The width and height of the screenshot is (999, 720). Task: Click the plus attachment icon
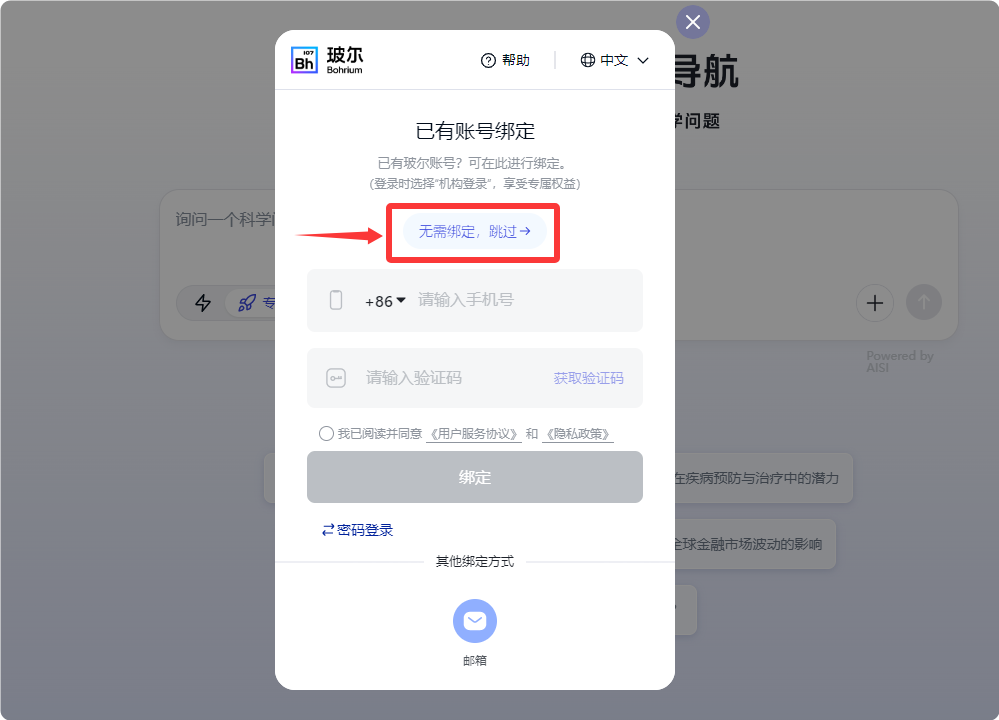[x=875, y=303]
